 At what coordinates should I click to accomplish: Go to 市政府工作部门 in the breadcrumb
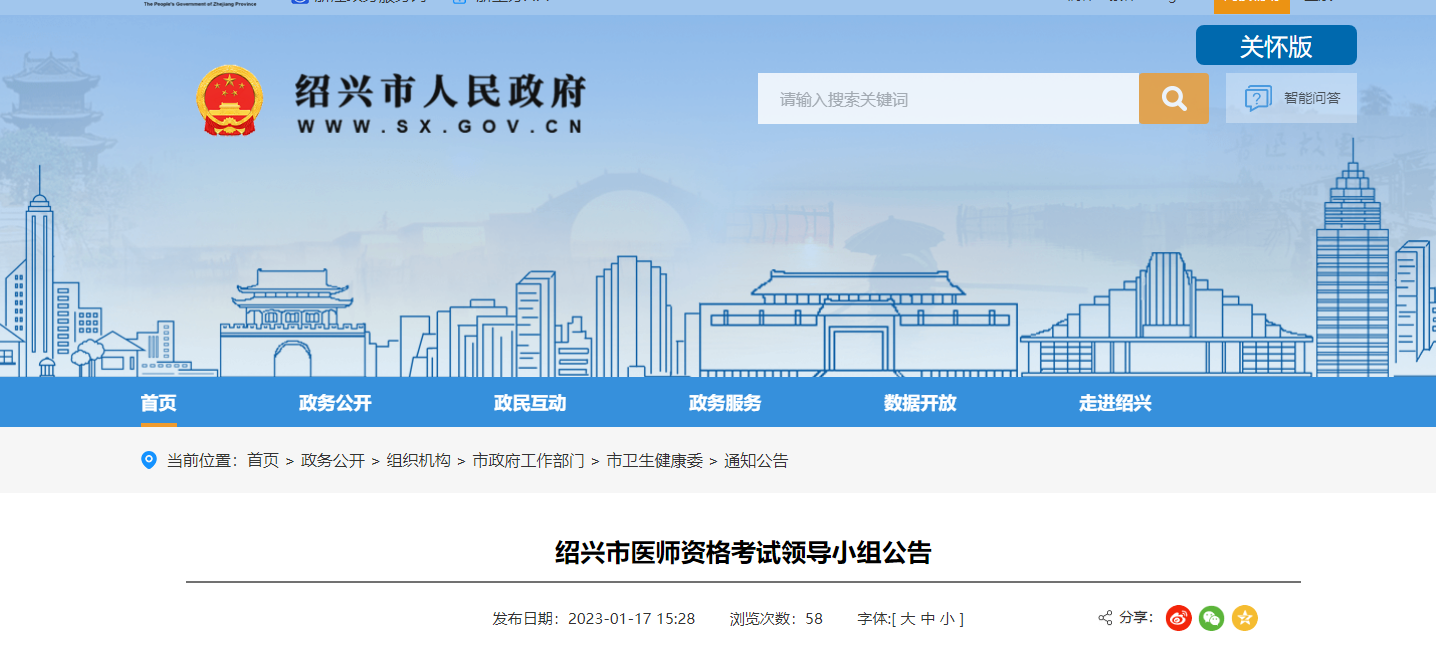pyautogui.click(x=529, y=461)
